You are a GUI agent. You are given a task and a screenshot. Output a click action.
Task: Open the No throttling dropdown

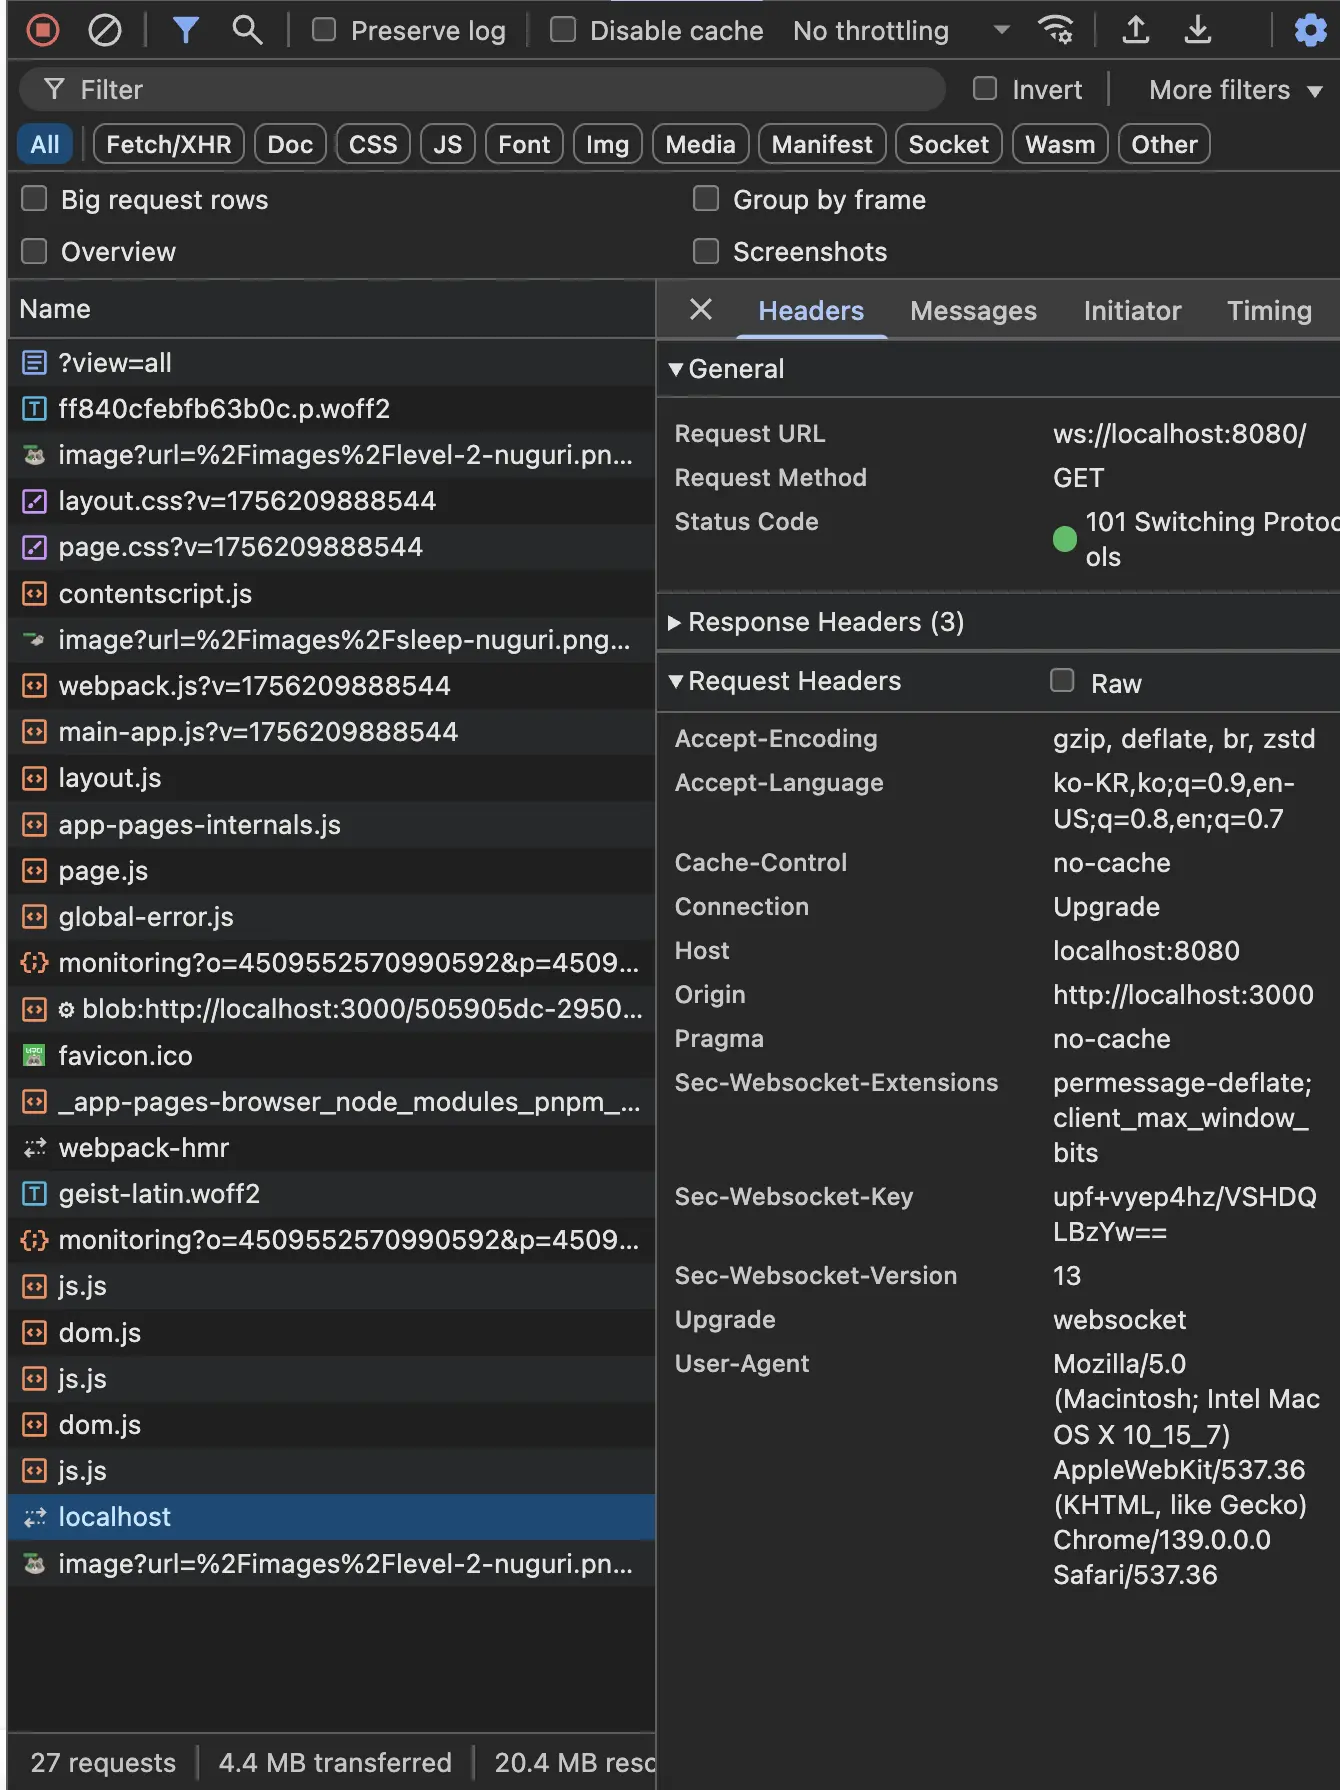[900, 31]
